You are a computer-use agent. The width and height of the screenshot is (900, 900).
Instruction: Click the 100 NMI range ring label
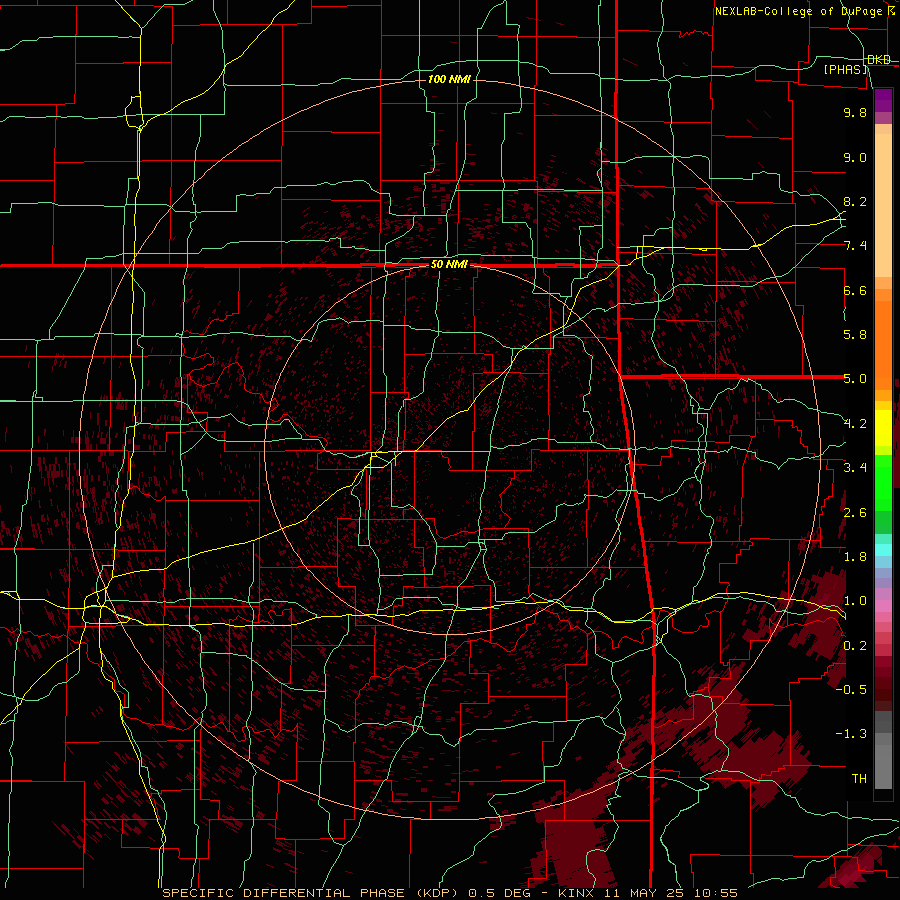pos(449,79)
